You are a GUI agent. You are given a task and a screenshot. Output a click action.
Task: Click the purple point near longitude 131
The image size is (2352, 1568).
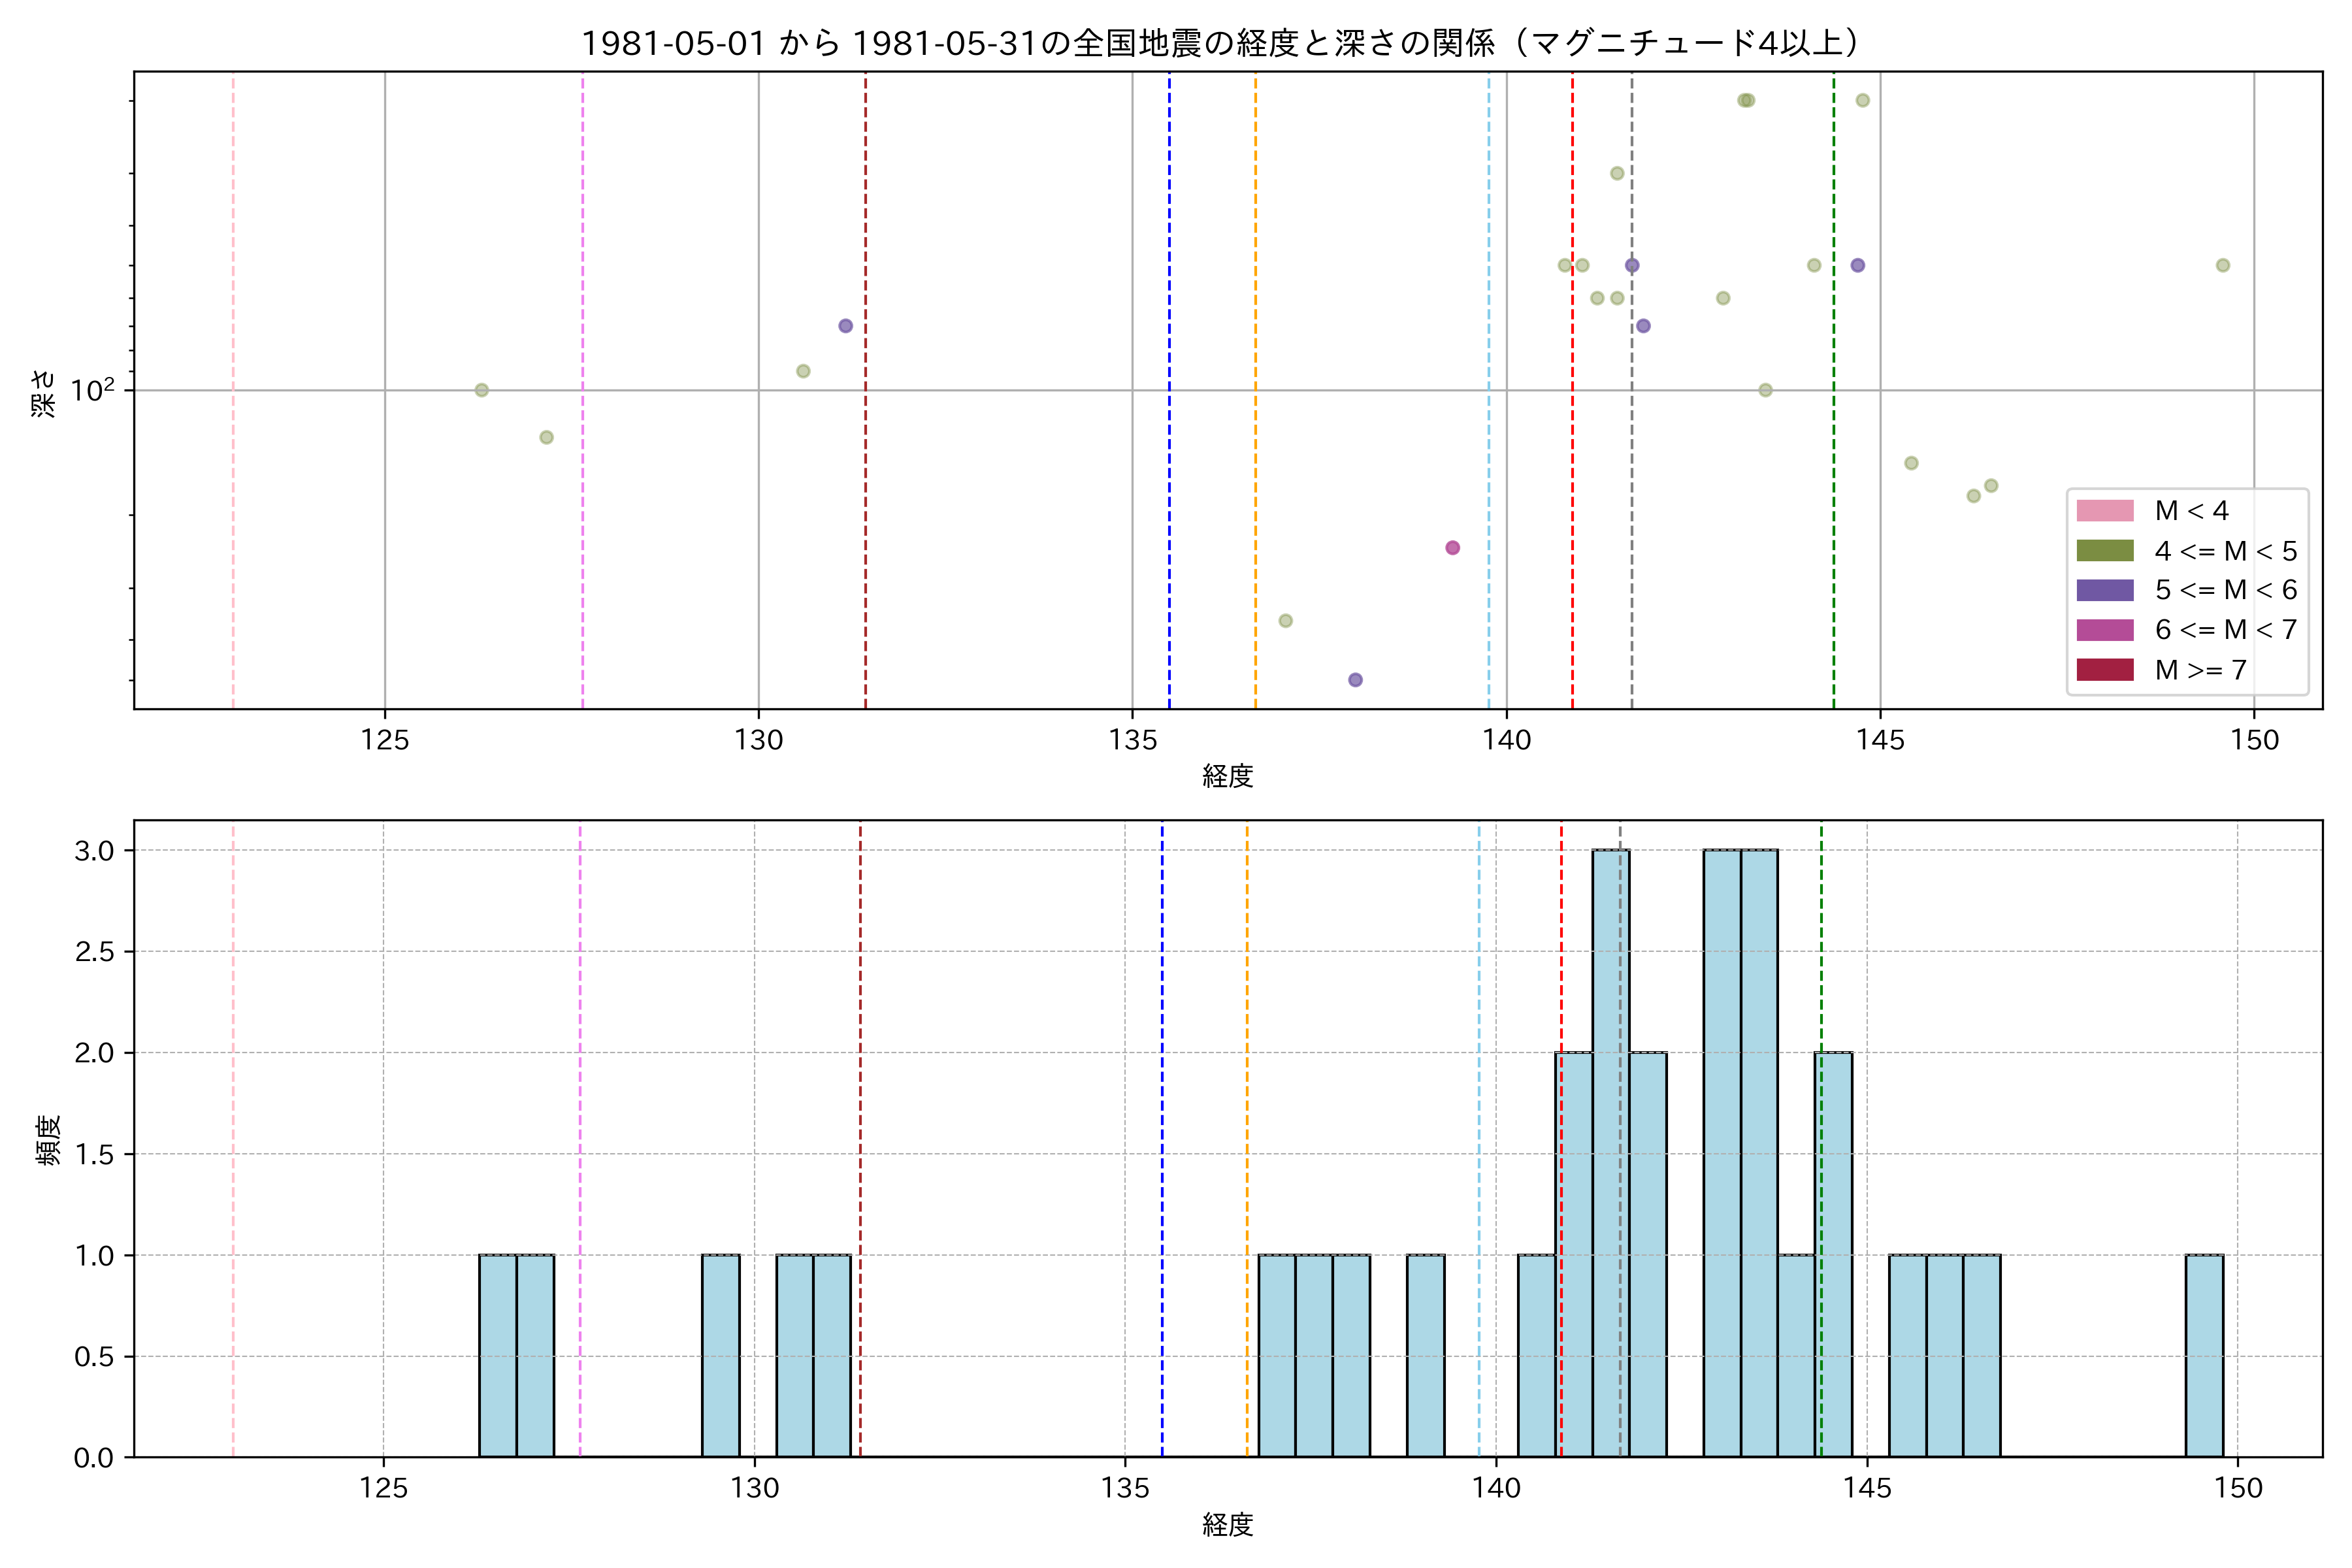[x=845, y=326]
